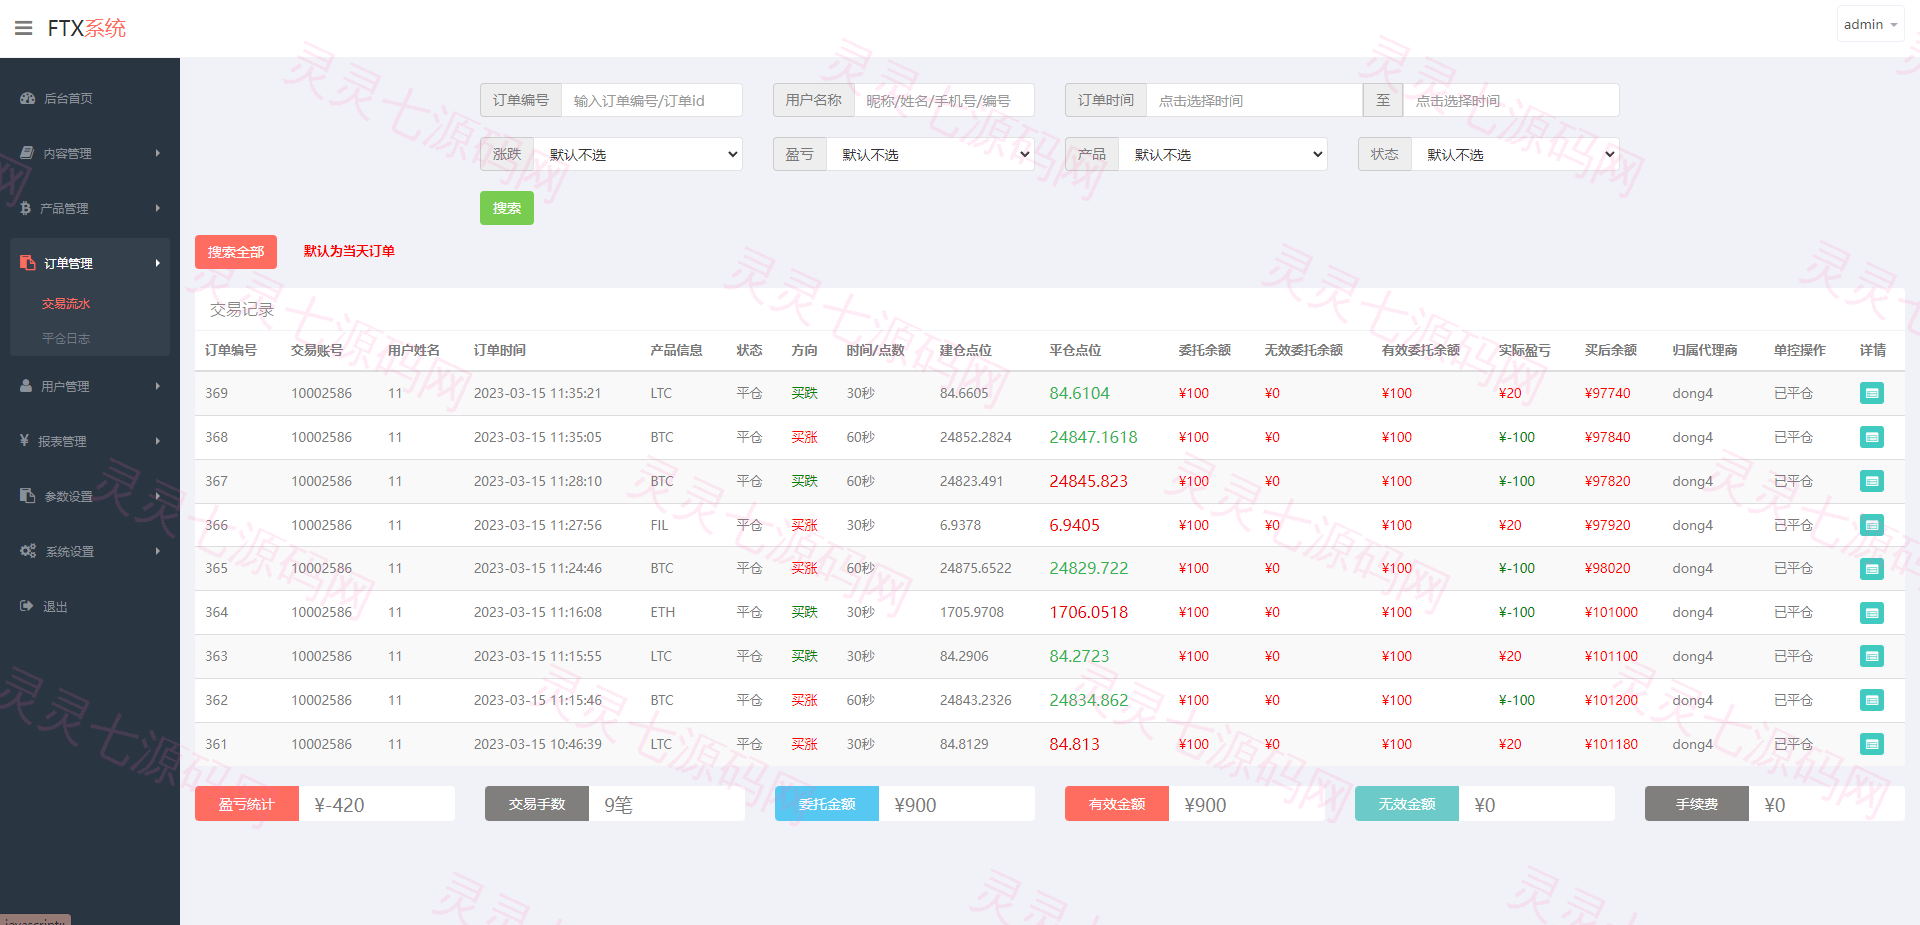Click the 盈亏统计 summary button
The height and width of the screenshot is (925, 1920).
click(x=247, y=804)
